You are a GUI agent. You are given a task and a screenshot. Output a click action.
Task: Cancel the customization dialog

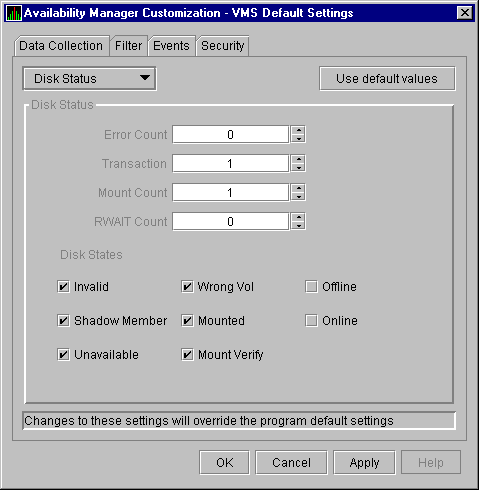point(291,462)
